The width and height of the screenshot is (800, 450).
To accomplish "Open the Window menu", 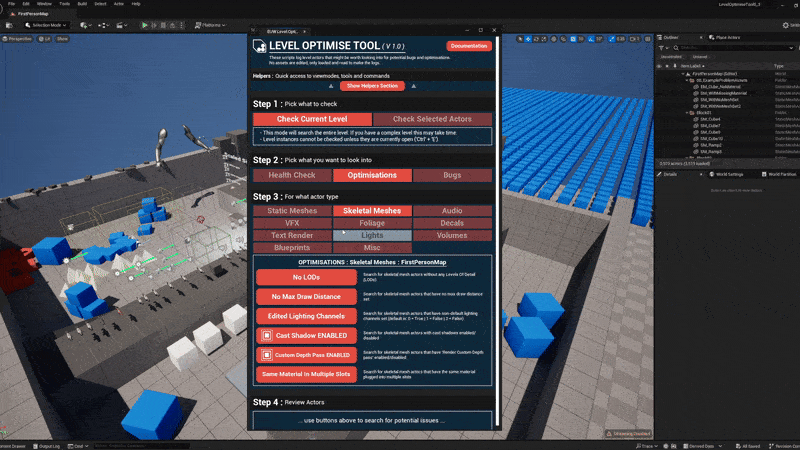I will point(44,4).
